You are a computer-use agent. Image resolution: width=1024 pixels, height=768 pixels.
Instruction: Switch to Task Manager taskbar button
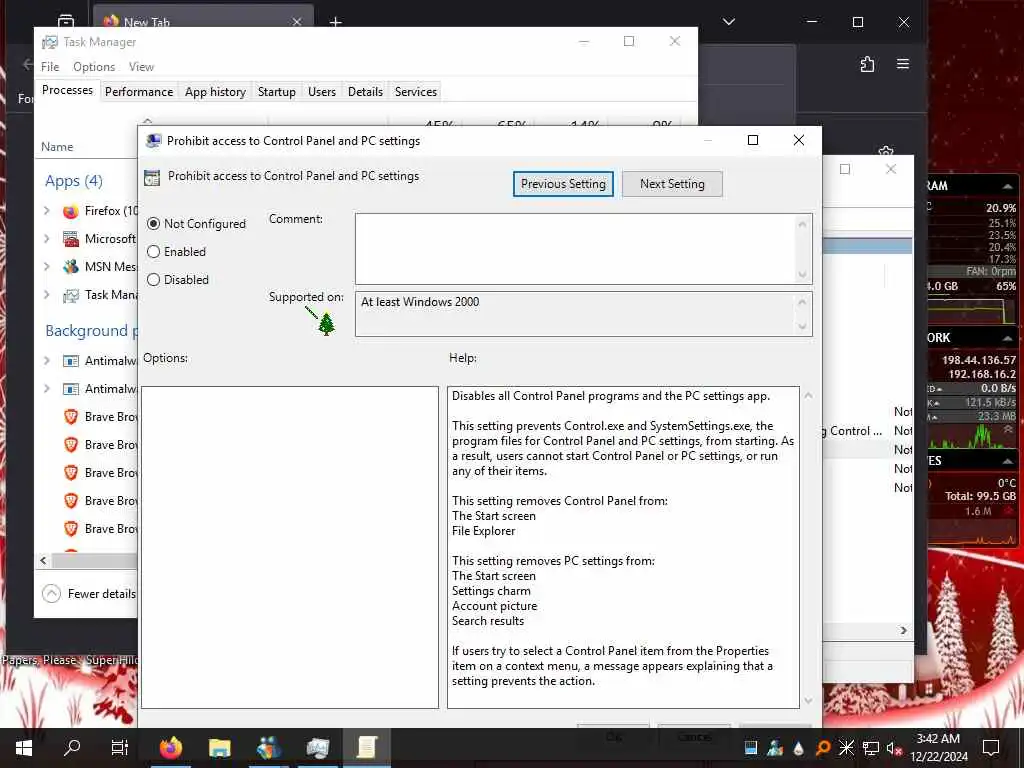[318, 748]
